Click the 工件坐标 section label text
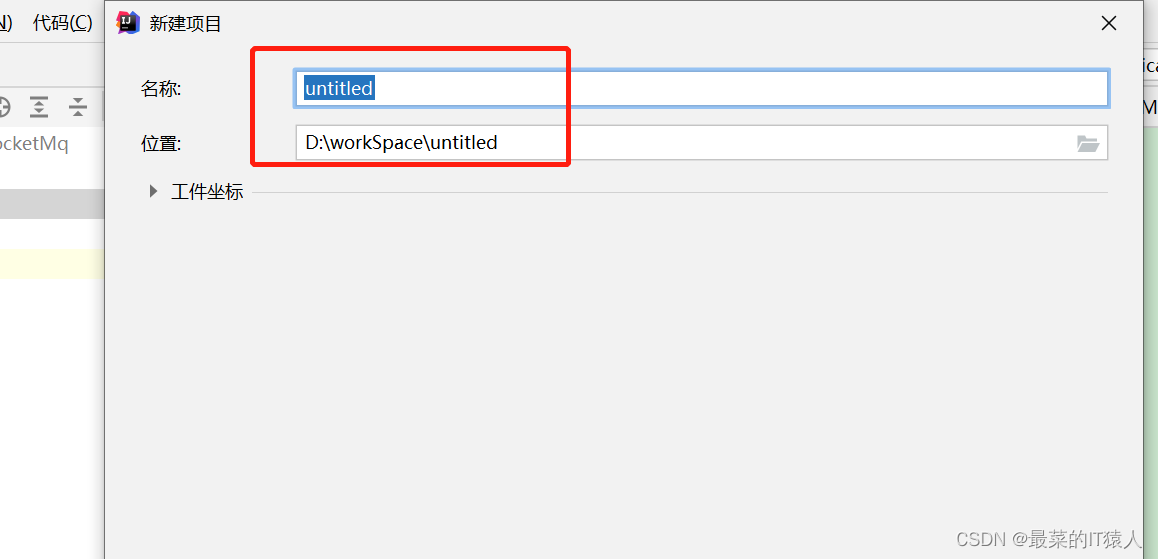Viewport: 1158px width, 559px height. tap(207, 192)
